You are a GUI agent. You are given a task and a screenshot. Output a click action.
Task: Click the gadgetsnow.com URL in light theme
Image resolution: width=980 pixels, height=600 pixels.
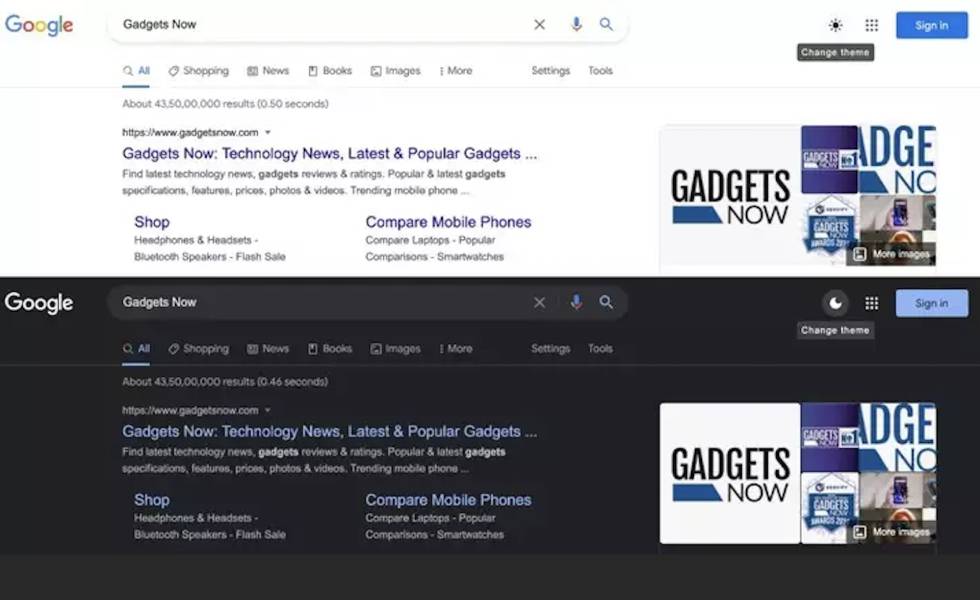(x=190, y=132)
